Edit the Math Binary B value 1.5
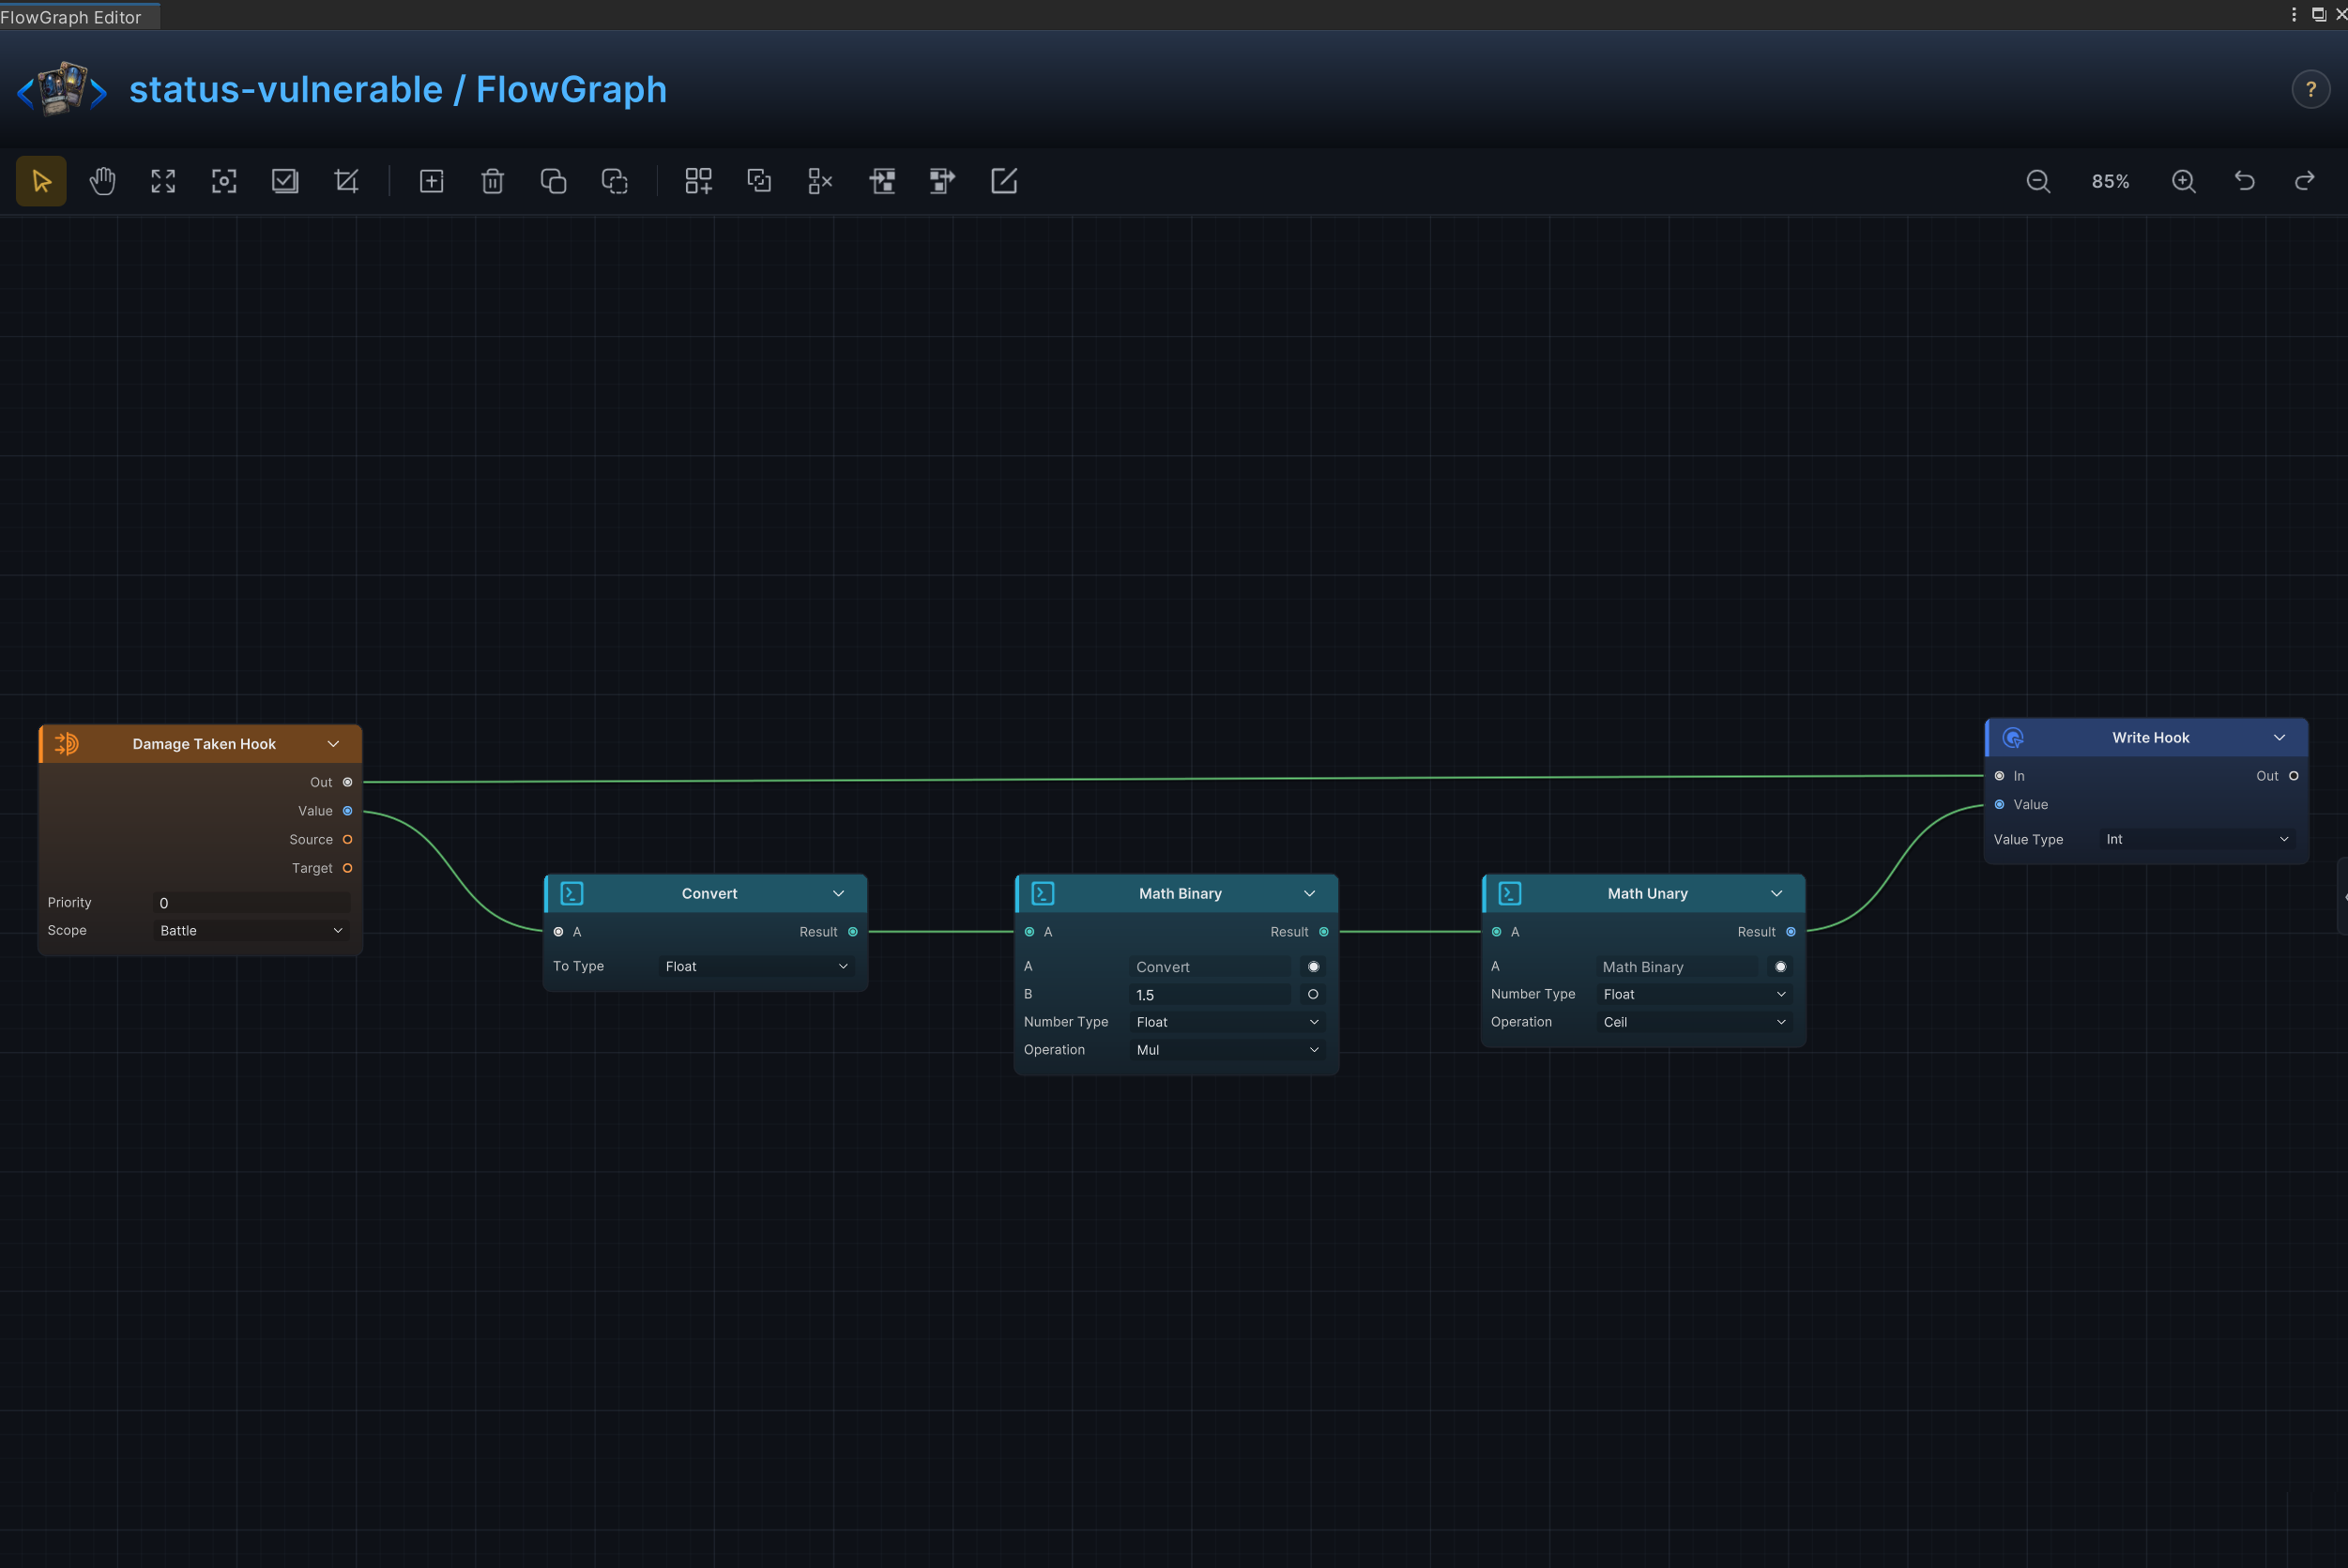This screenshot has height=1568, width=2348. click(1210, 995)
